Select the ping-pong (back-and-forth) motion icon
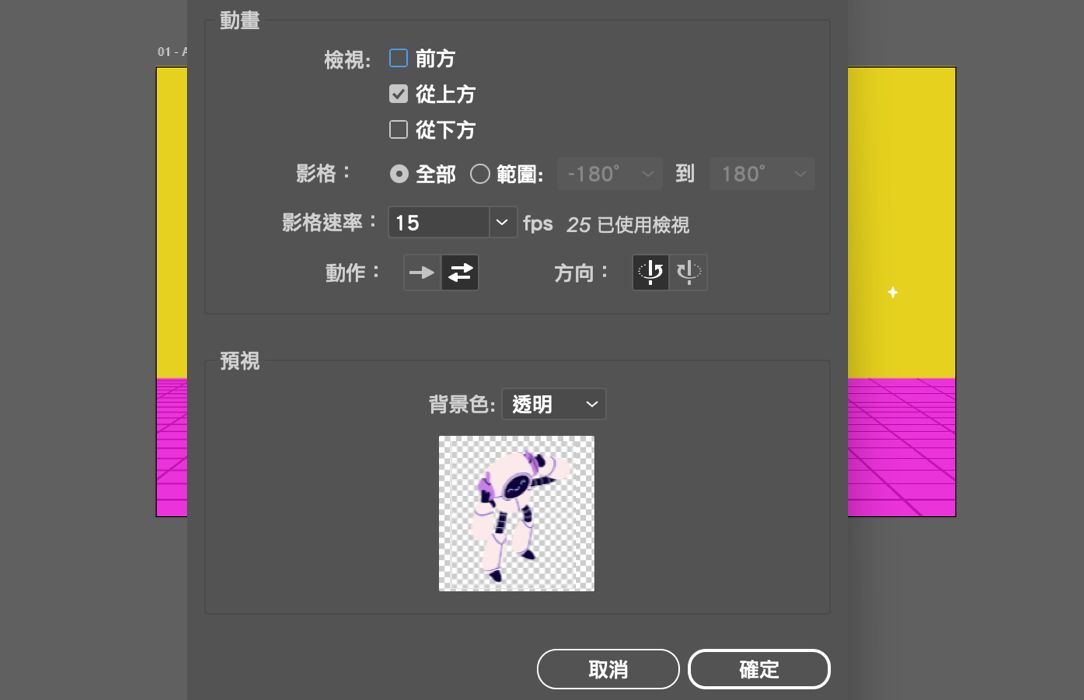The width and height of the screenshot is (1084, 700). (459, 271)
